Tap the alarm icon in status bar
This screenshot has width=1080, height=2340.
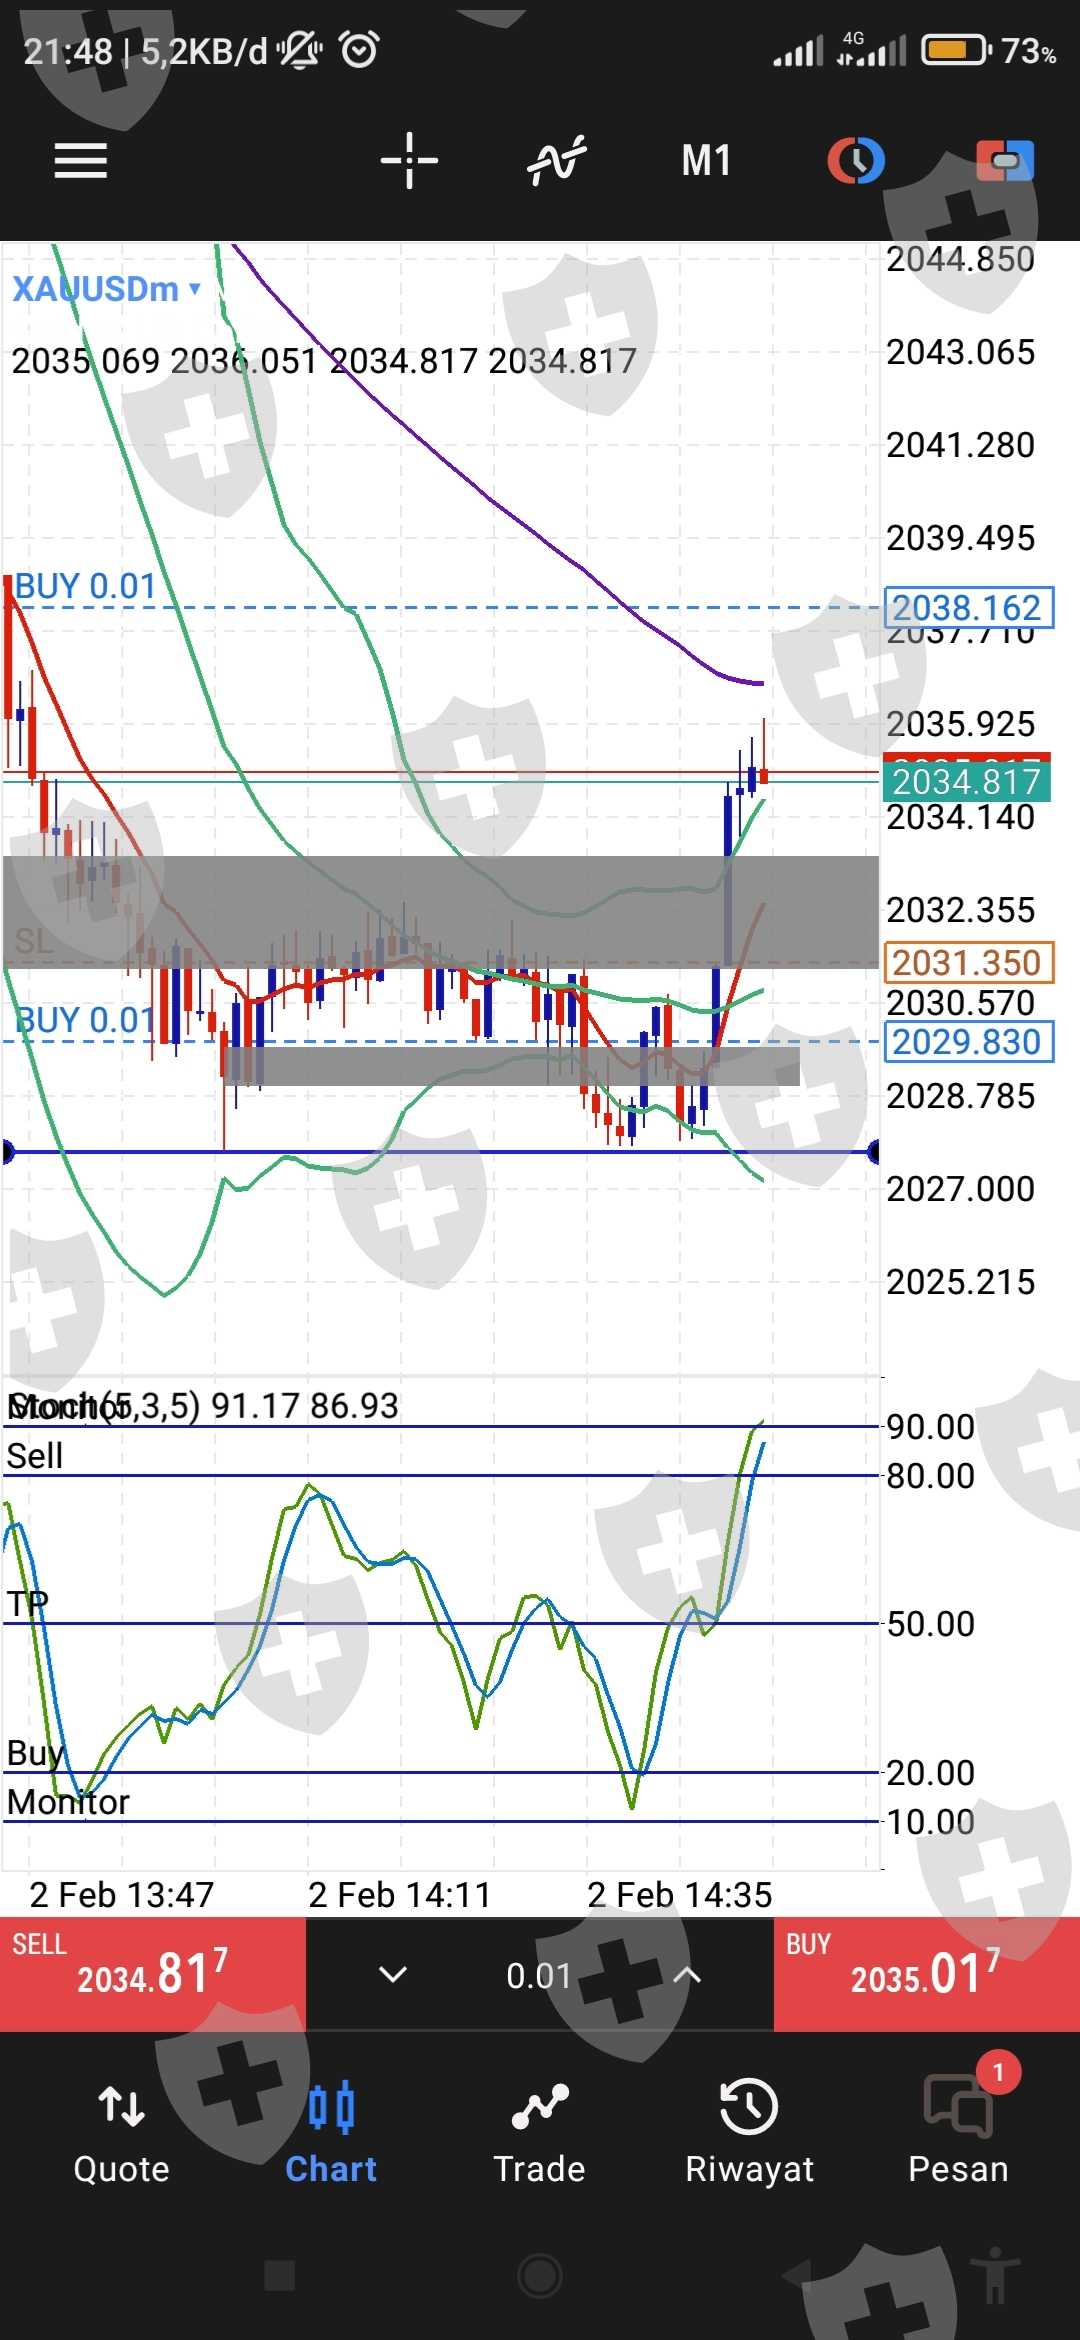359,49
